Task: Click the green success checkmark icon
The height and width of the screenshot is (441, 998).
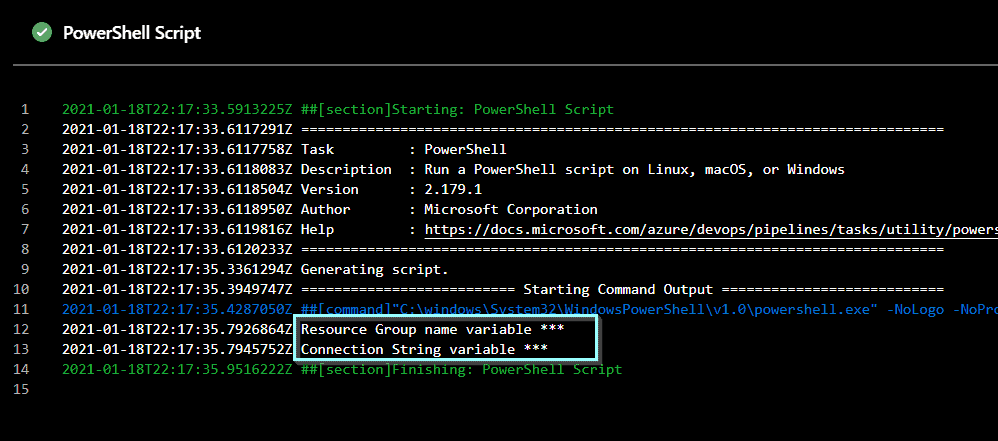Action: pos(42,32)
